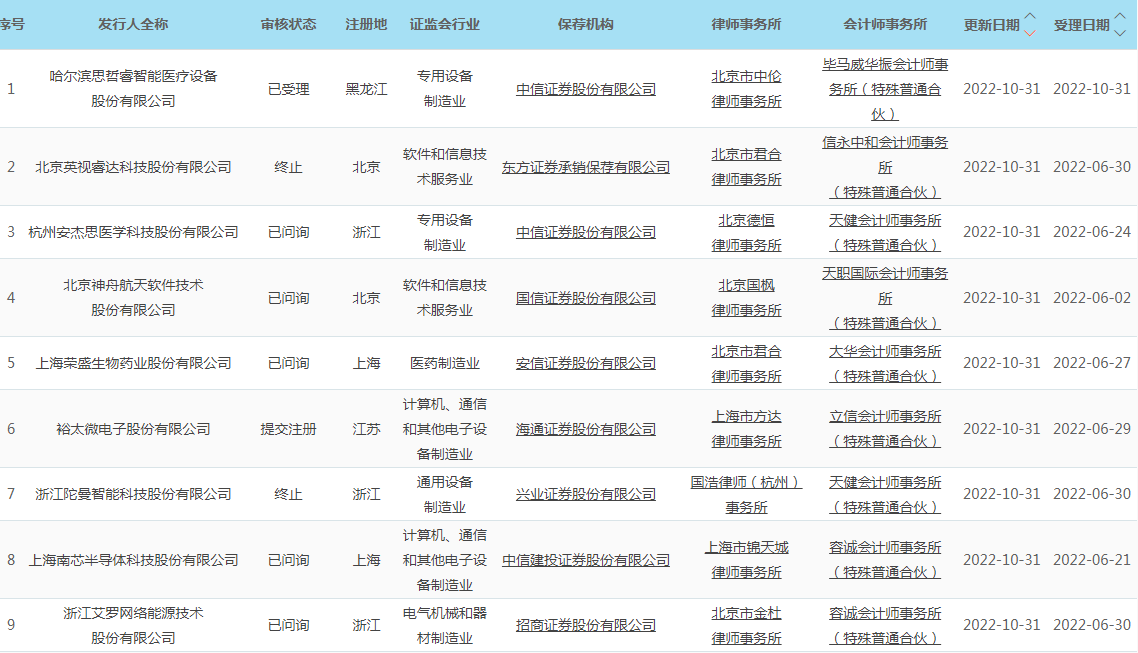Click 兴业证券股份有限公司 link
1138x653 pixels.
click(x=586, y=494)
